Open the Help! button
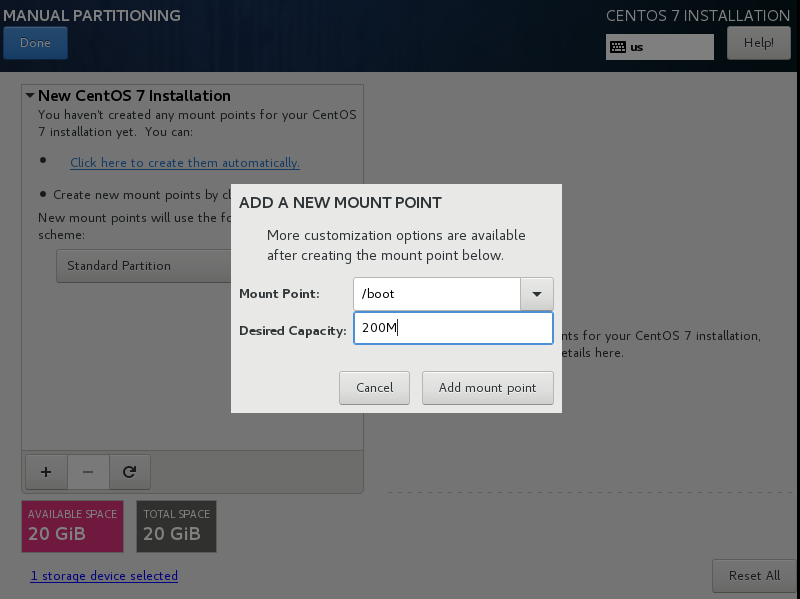 pos(759,43)
